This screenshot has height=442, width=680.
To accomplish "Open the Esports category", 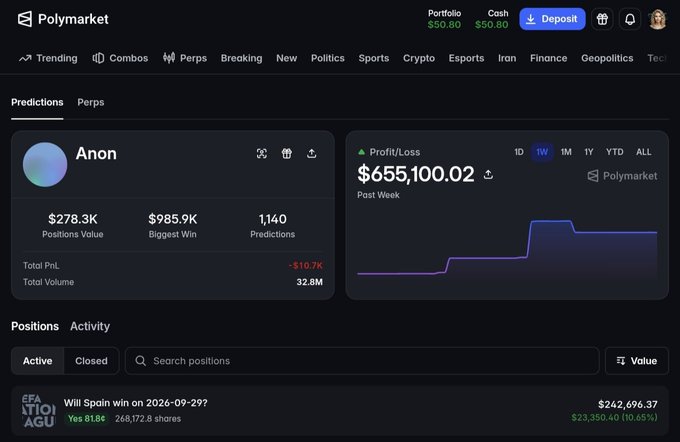I will point(466,58).
